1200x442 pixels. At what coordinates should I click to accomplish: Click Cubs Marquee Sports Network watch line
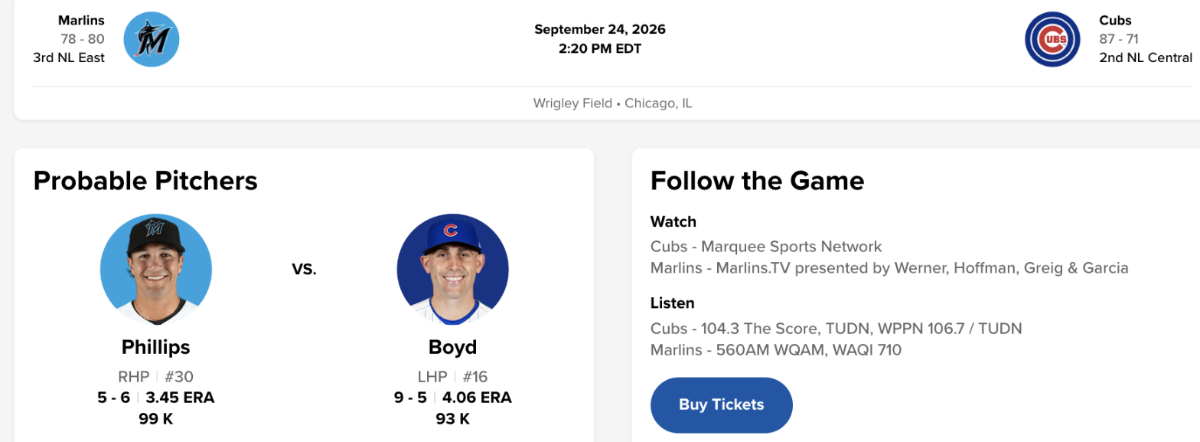click(x=766, y=246)
